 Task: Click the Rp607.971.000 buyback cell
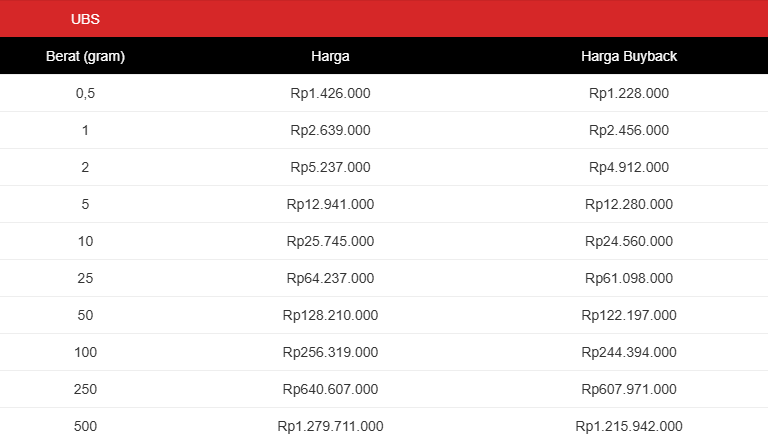pyautogui.click(x=629, y=389)
